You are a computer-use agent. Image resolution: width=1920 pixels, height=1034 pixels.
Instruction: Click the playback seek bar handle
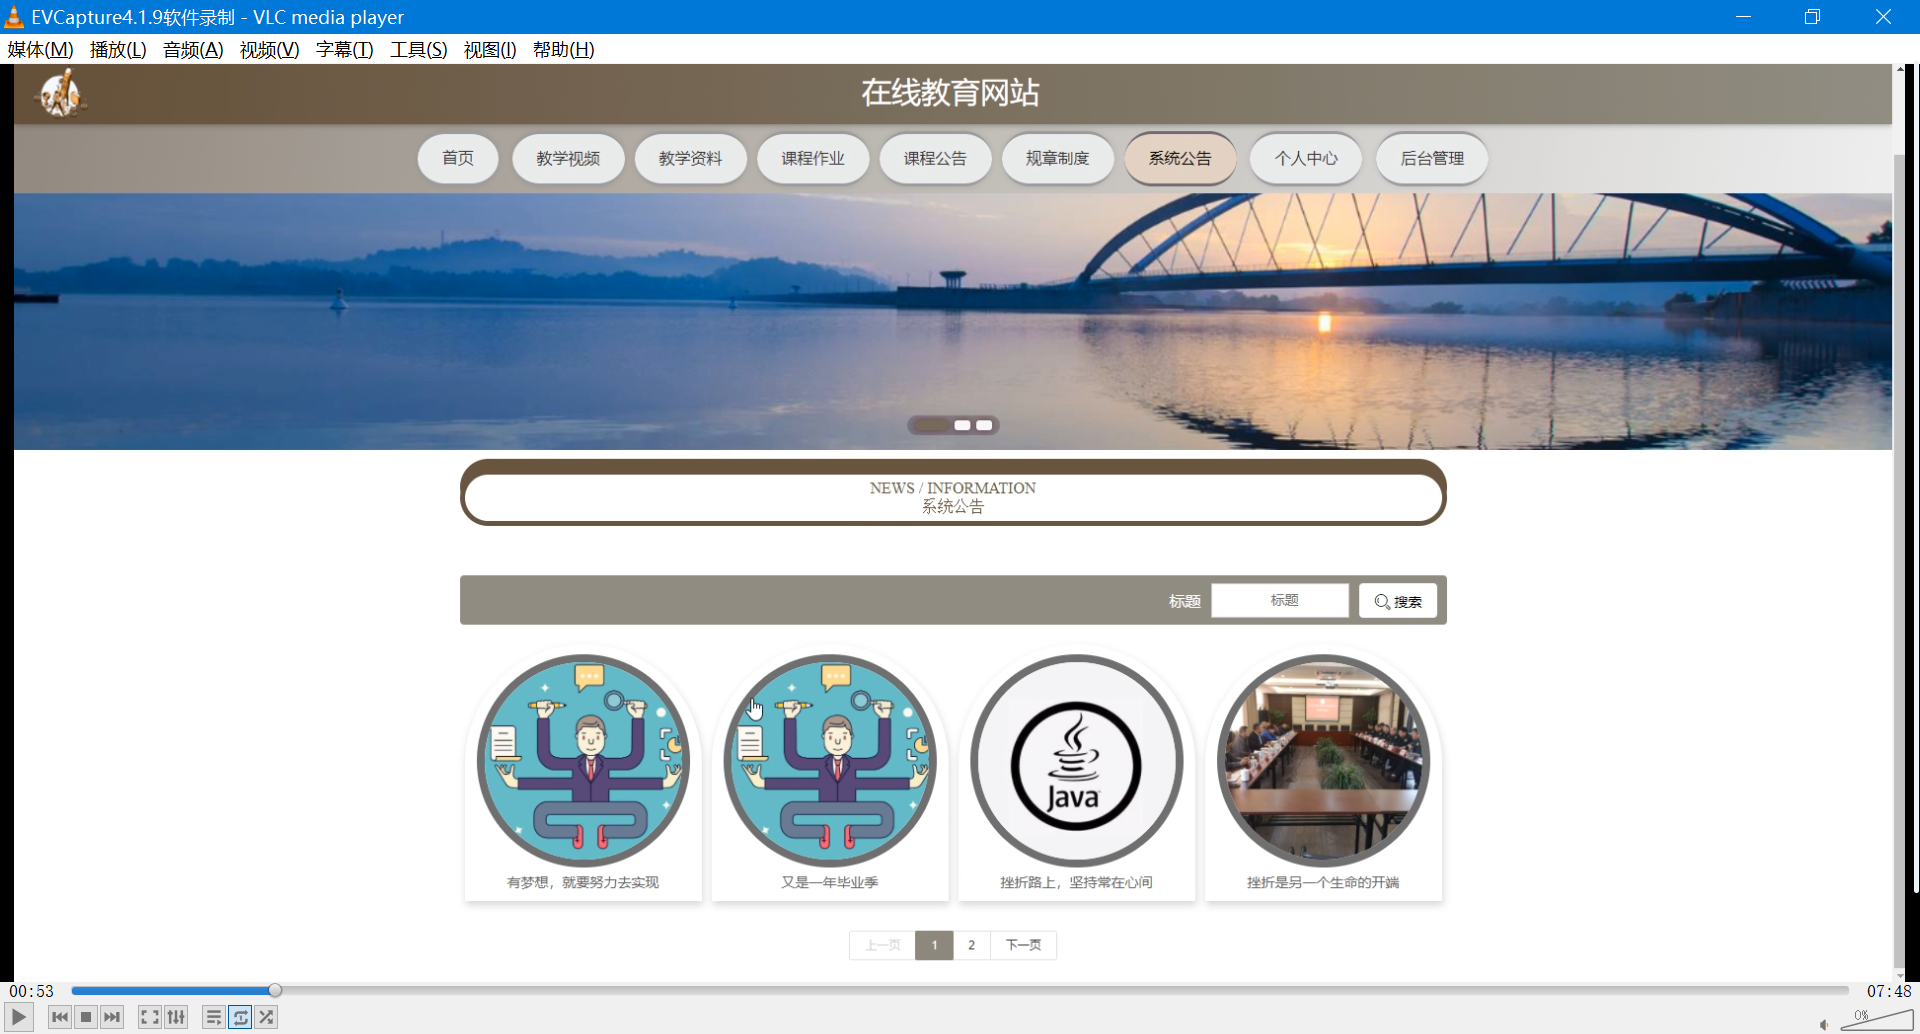tap(275, 990)
